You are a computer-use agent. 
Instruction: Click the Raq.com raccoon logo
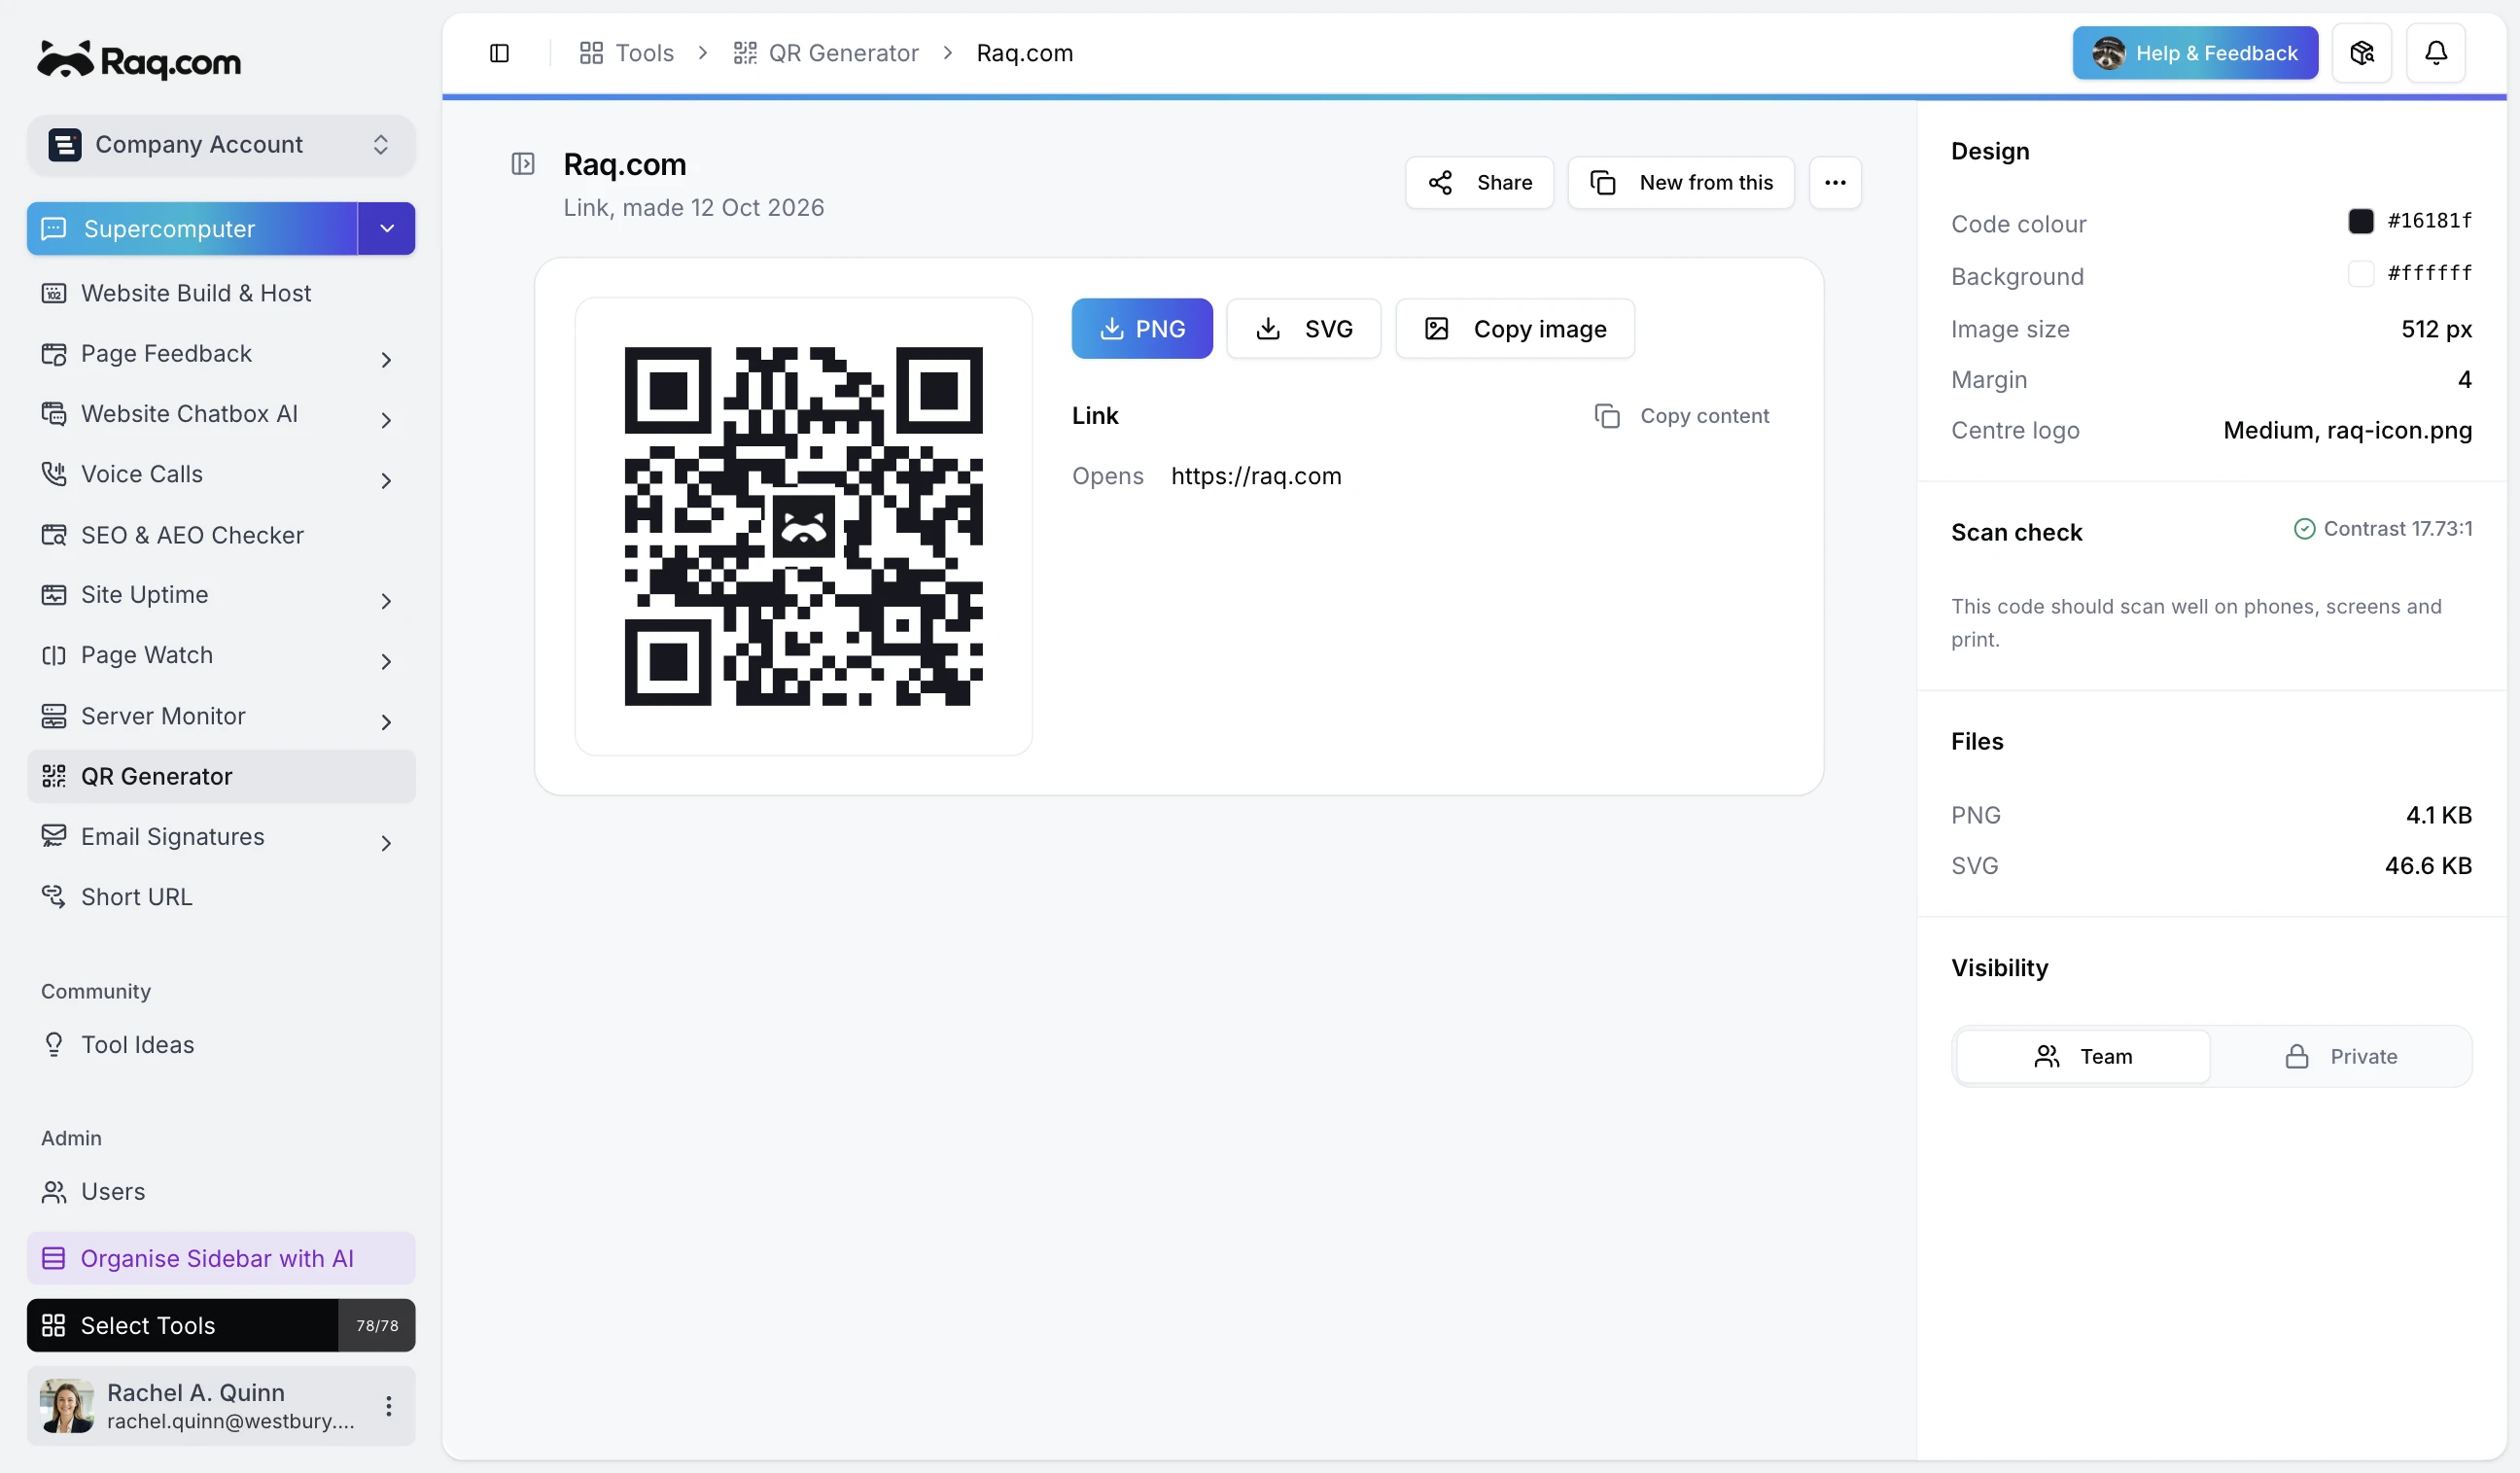coord(139,61)
